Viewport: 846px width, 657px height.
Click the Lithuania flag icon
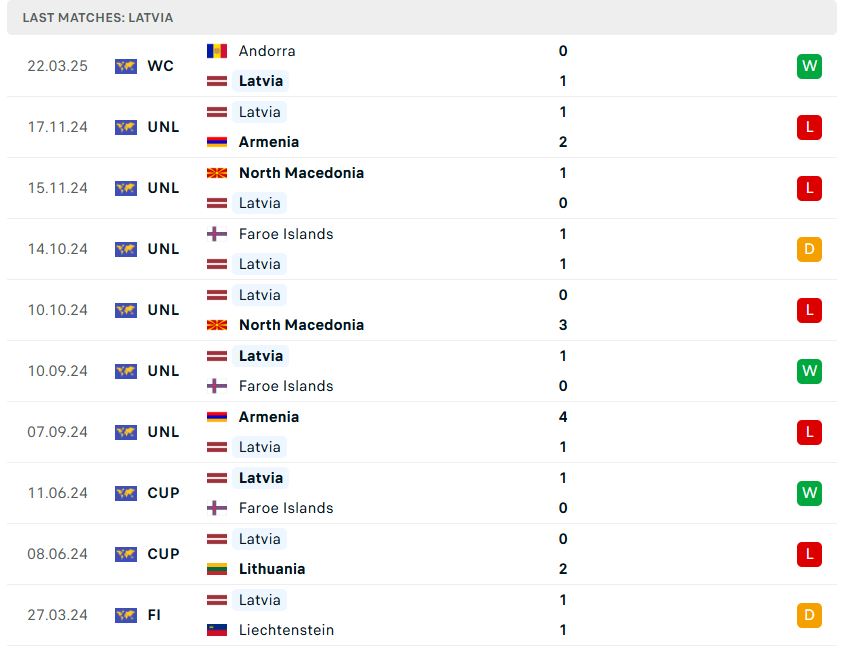click(217, 569)
